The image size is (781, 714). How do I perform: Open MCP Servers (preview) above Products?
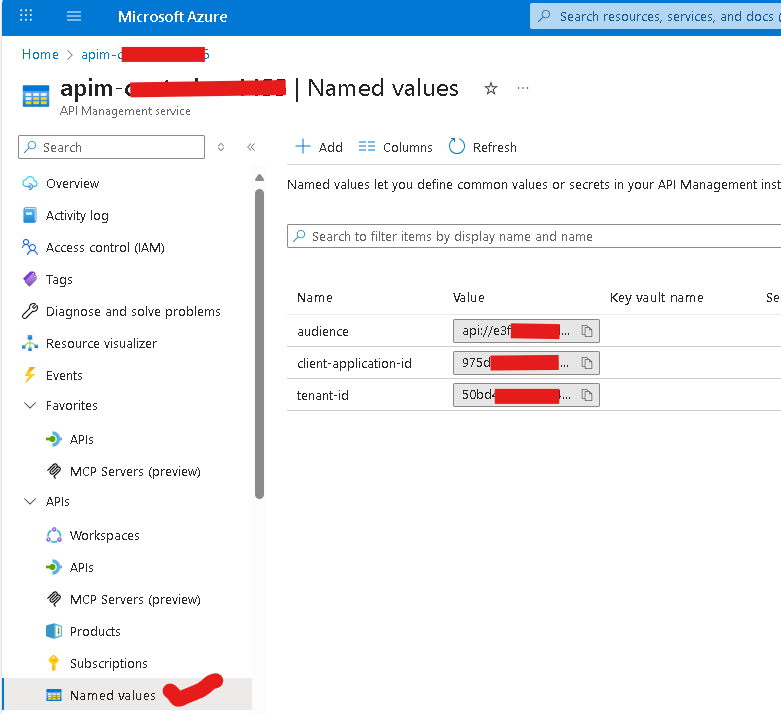(135, 599)
